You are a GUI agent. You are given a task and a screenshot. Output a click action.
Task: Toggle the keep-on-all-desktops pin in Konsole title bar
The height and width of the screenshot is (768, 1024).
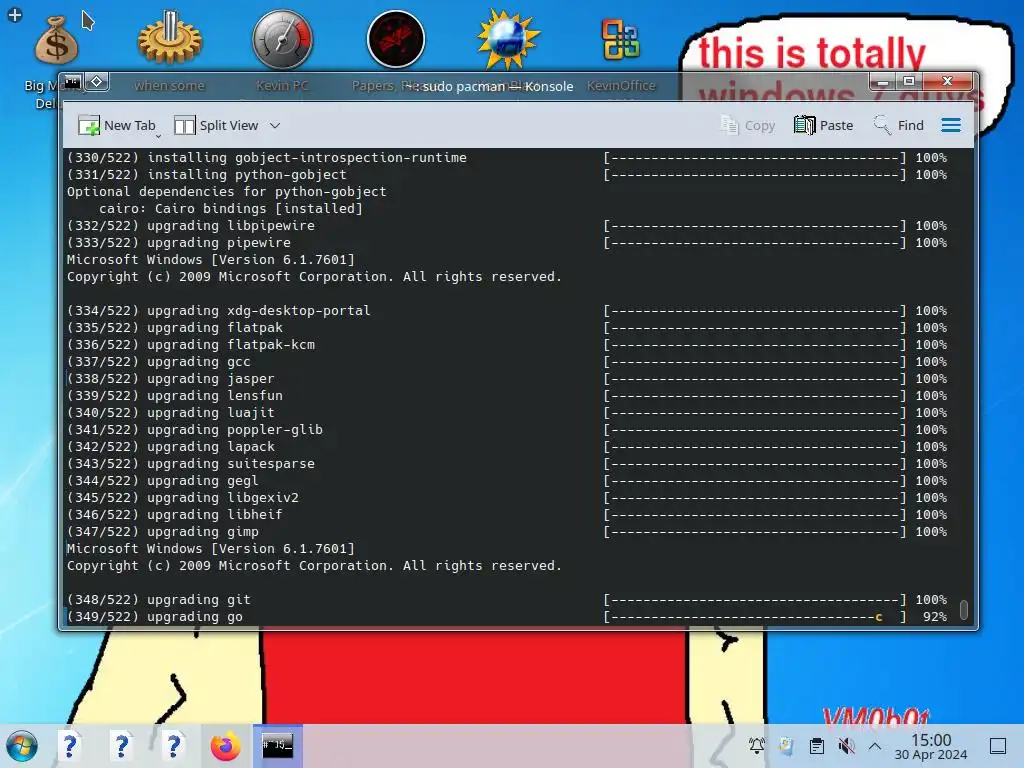pyautogui.click(x=97, y=82)
